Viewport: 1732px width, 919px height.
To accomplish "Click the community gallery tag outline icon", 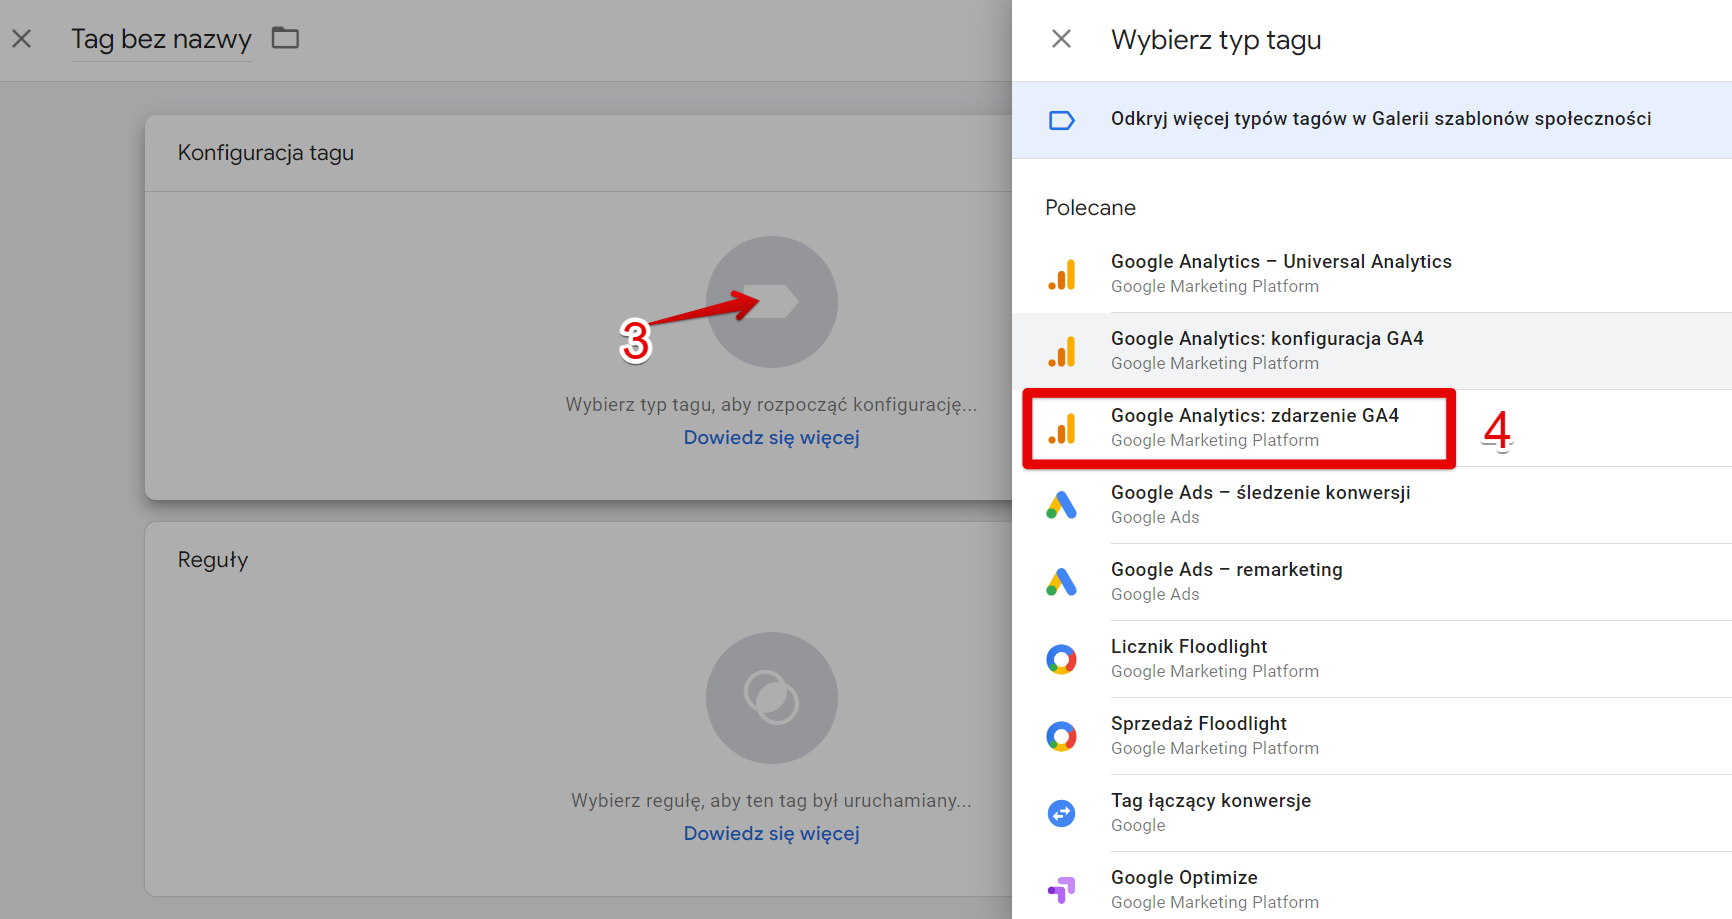I will pos(1062,120).
